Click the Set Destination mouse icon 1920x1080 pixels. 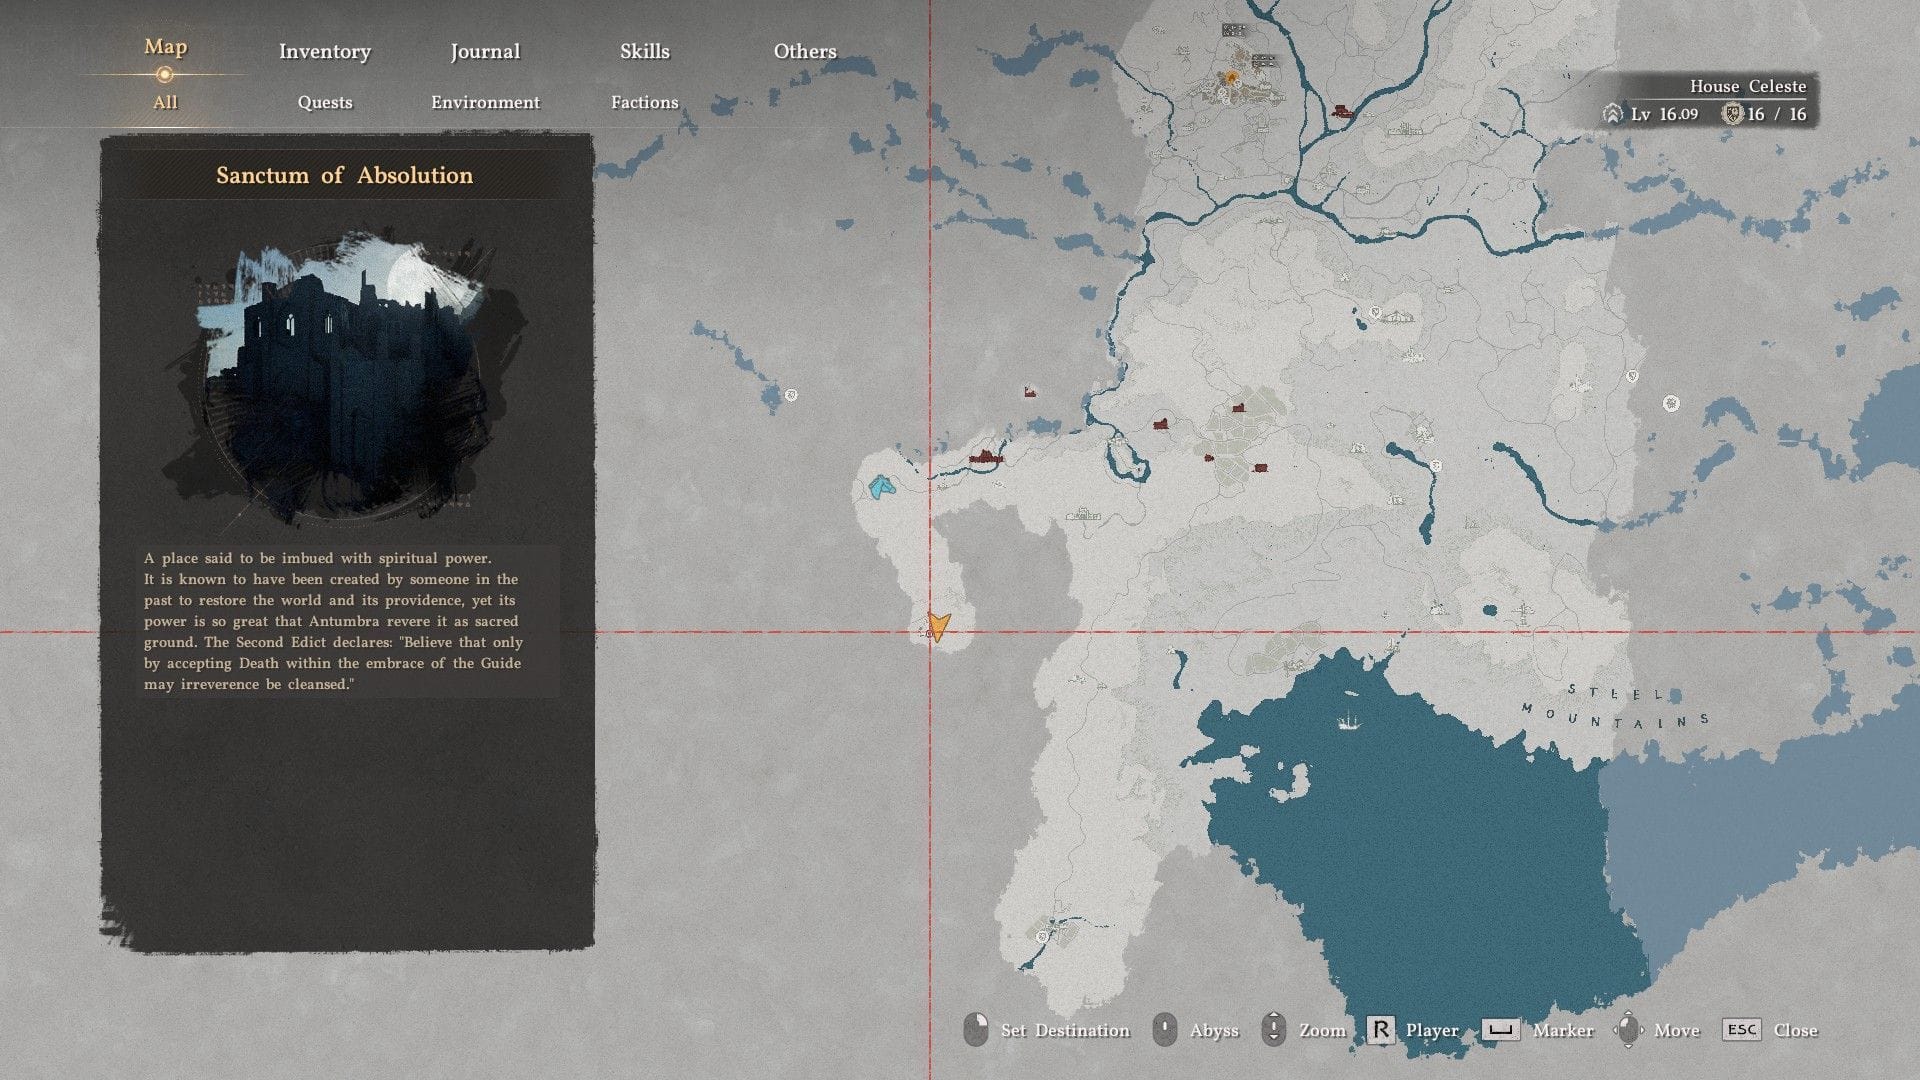(976, 1029)
